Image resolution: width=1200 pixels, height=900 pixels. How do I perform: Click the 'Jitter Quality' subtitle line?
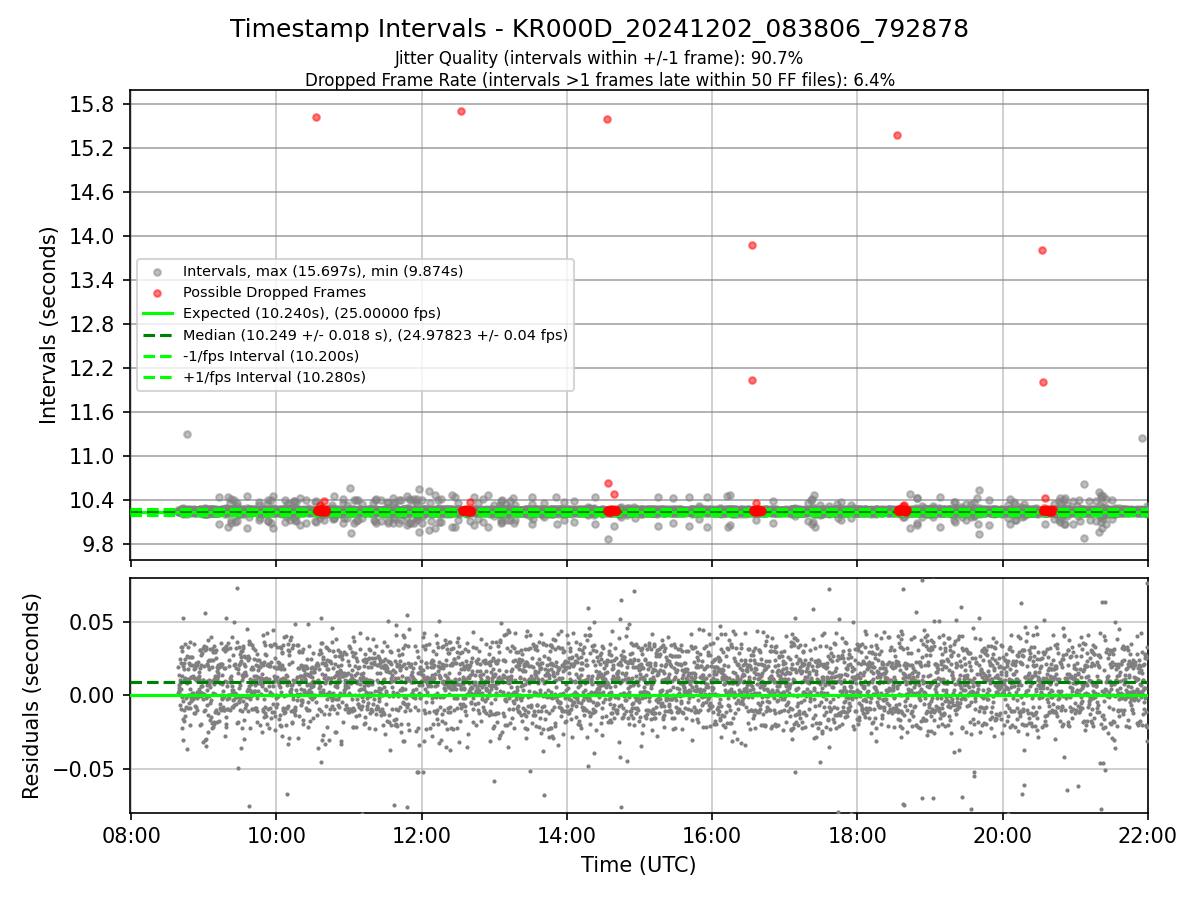tap(599, 58)
